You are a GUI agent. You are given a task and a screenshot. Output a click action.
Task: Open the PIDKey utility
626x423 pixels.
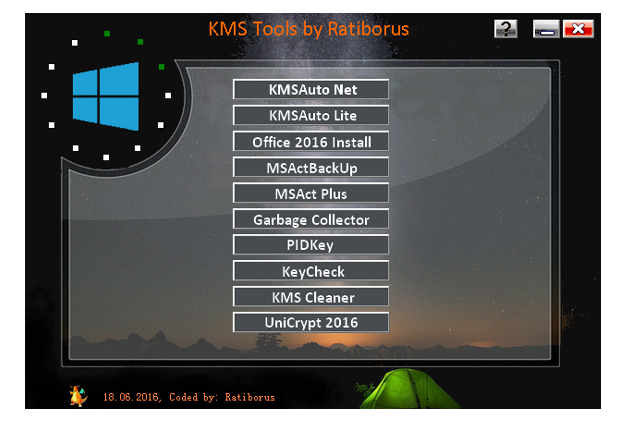pos(311,245)
